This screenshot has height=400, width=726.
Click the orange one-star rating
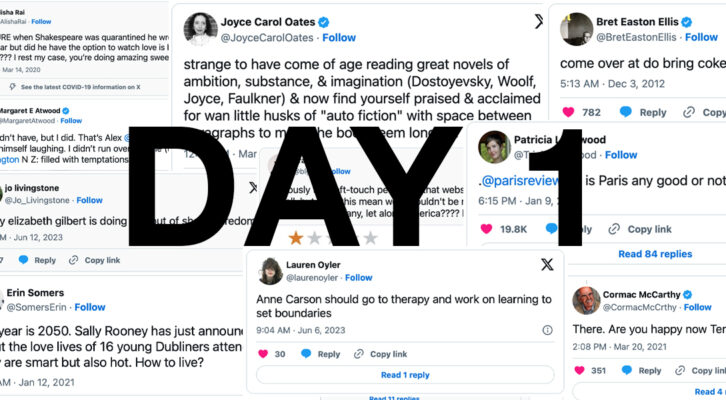[295, 238]
